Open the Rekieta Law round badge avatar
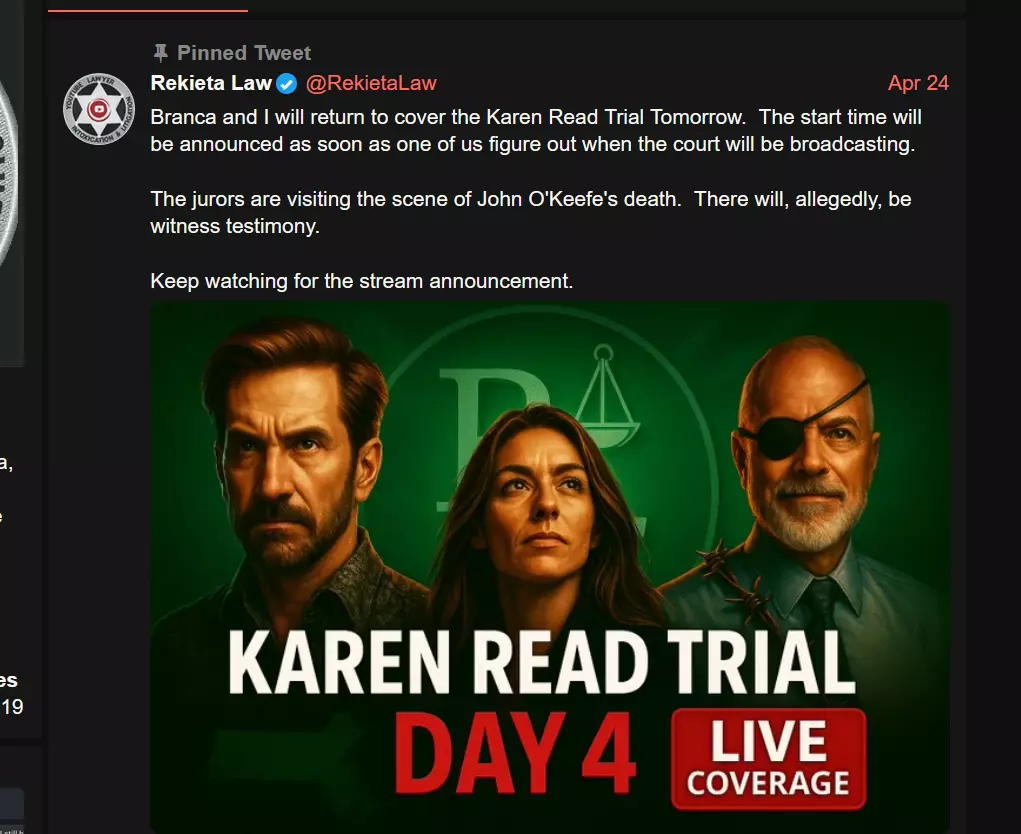The width and height of the screenshot is (1021, 834). pyautogui.click(x=98, y=109)
